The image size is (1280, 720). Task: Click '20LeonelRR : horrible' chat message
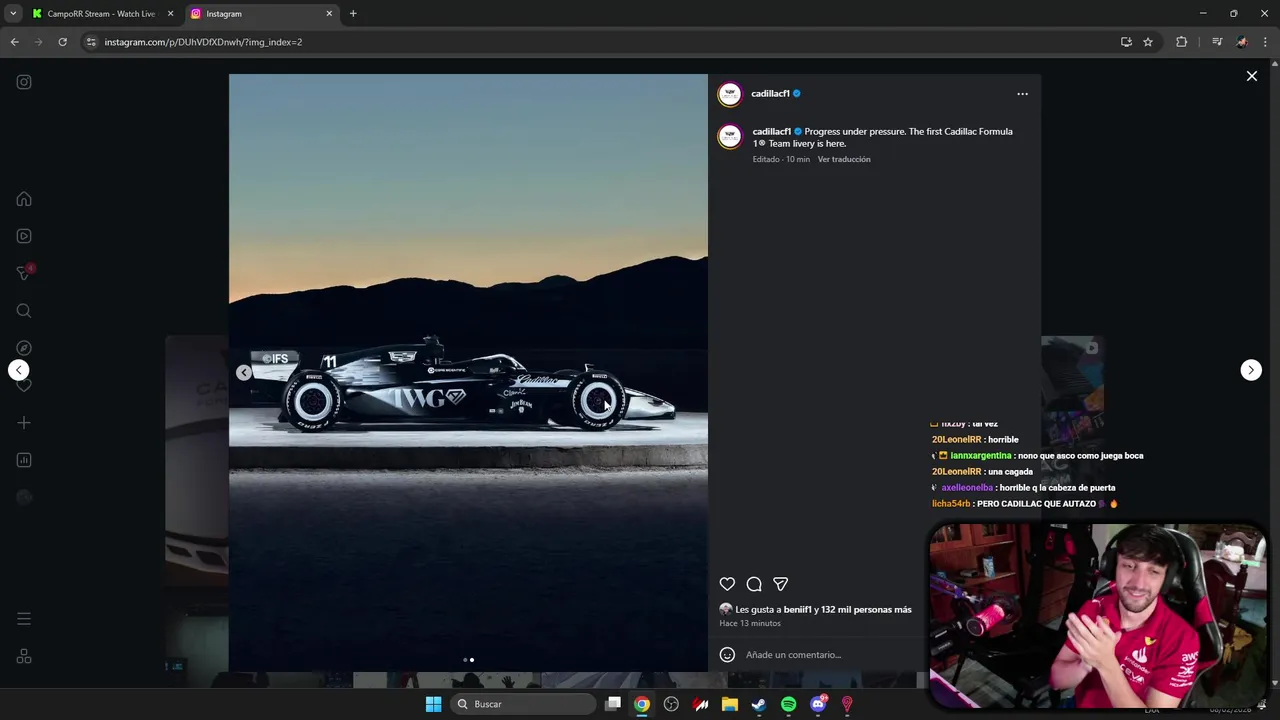975,440
